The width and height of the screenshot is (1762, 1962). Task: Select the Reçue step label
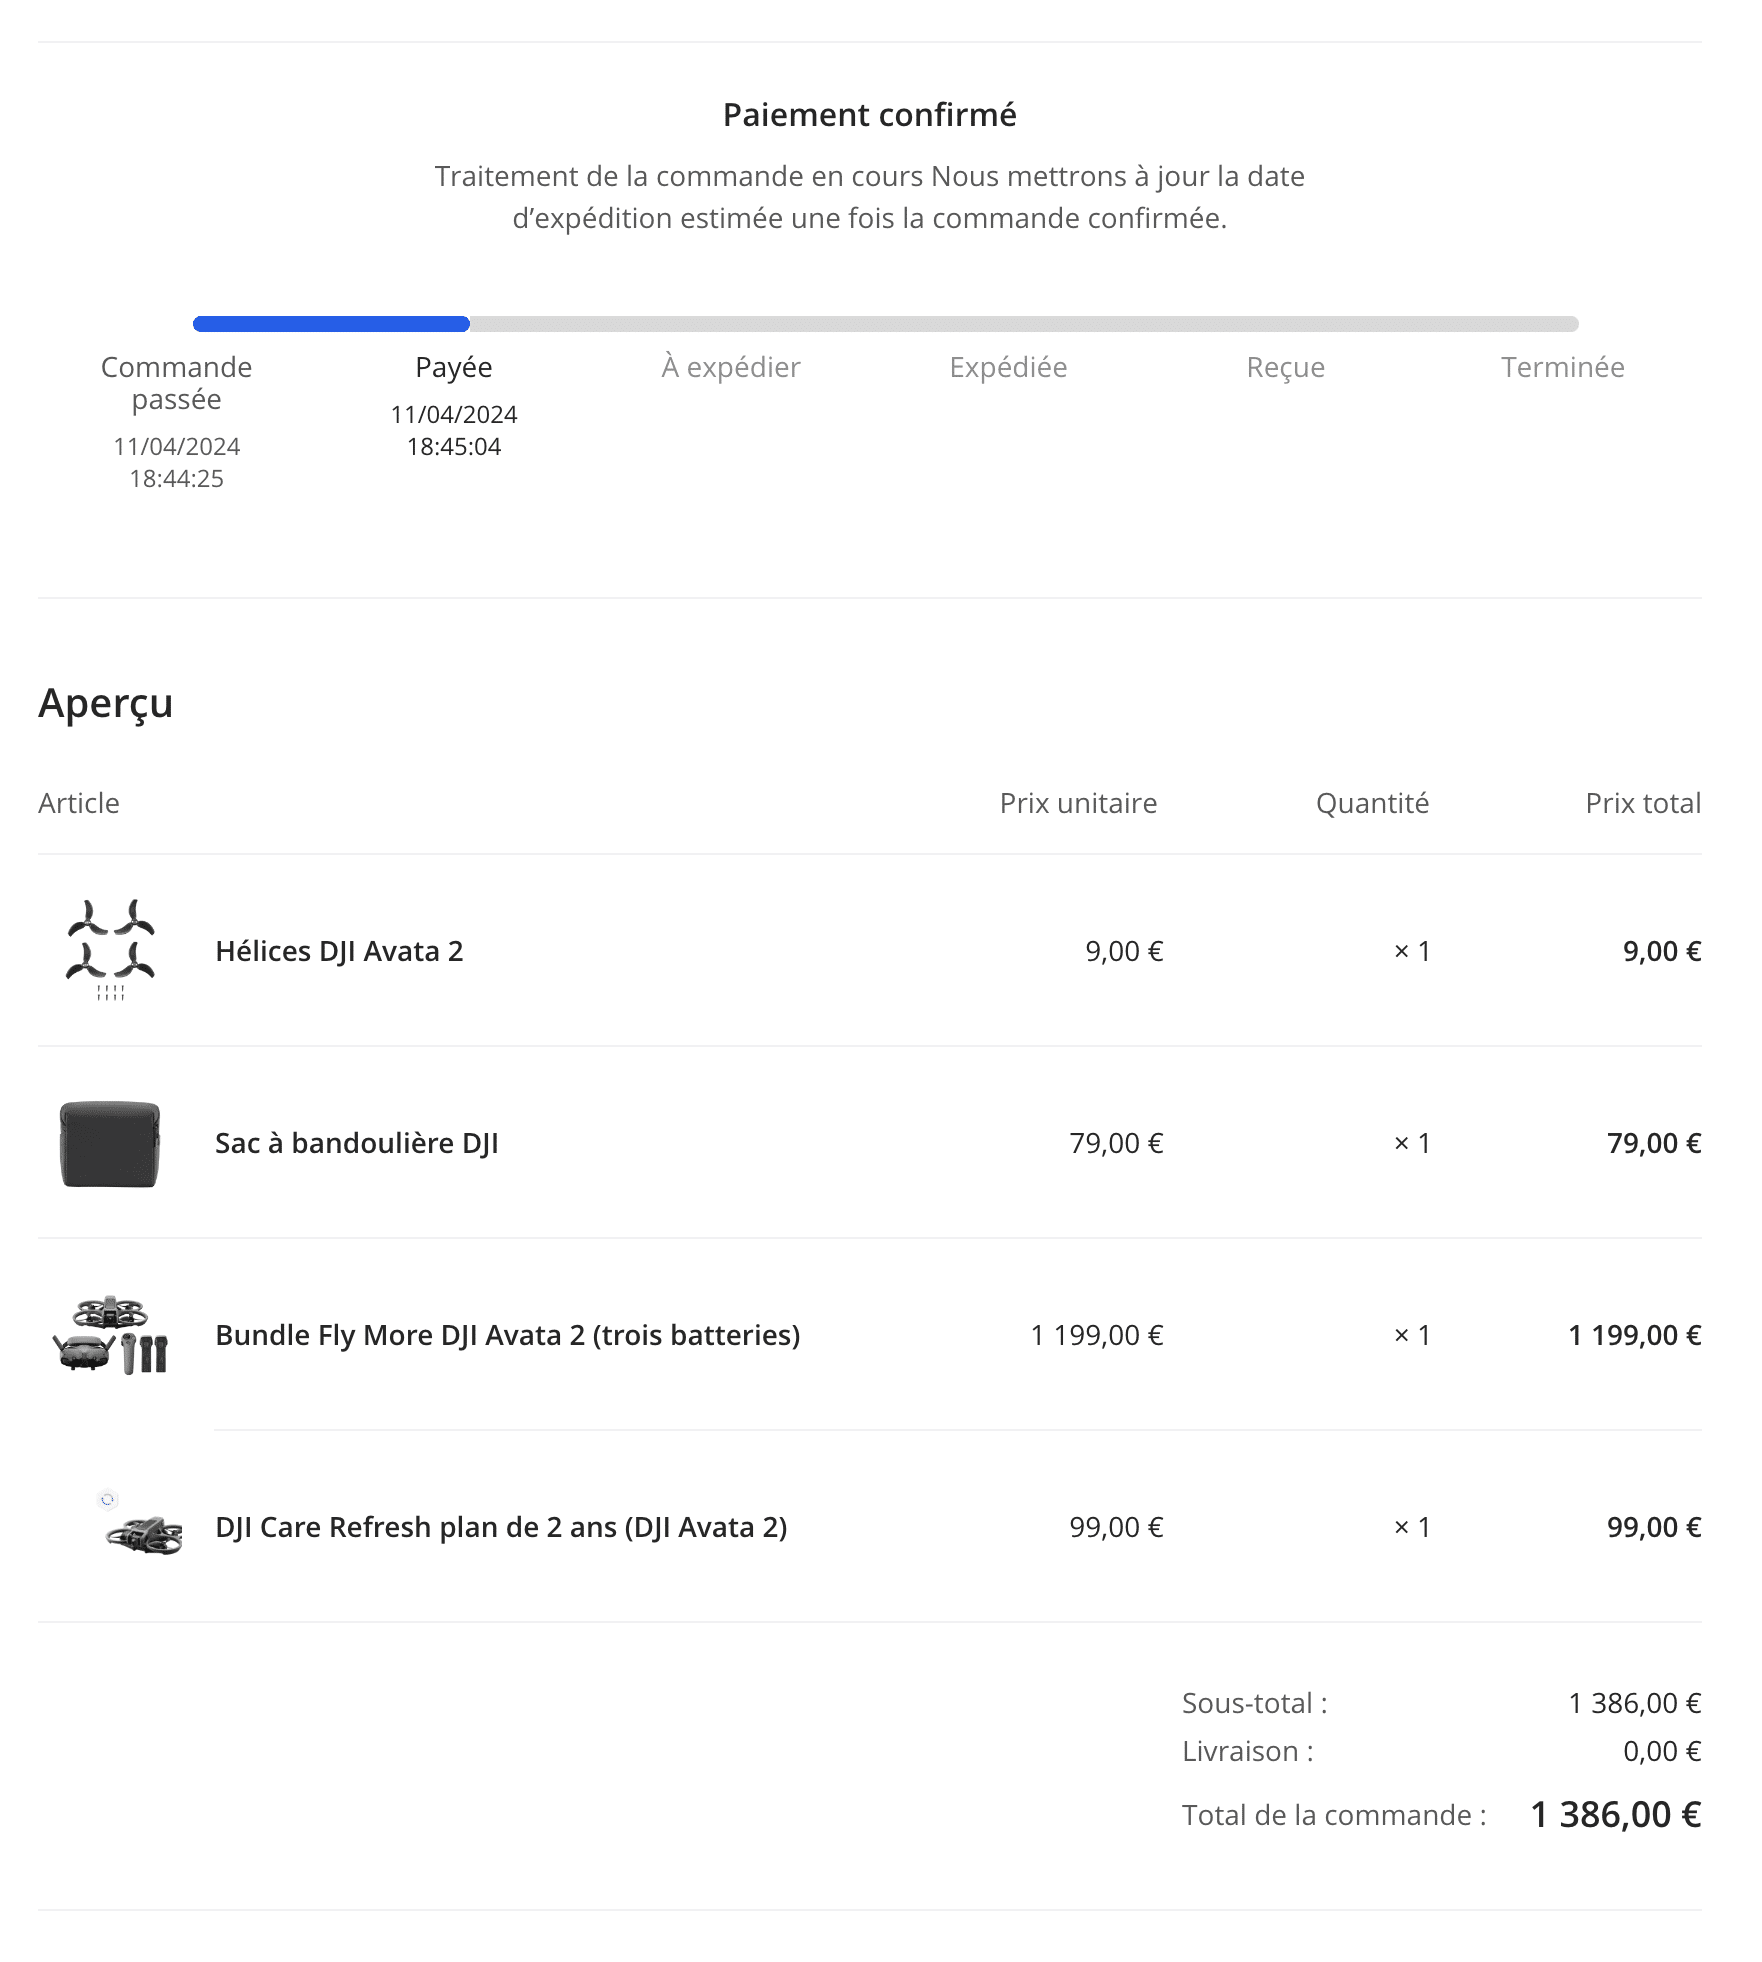click(1285, 367)
